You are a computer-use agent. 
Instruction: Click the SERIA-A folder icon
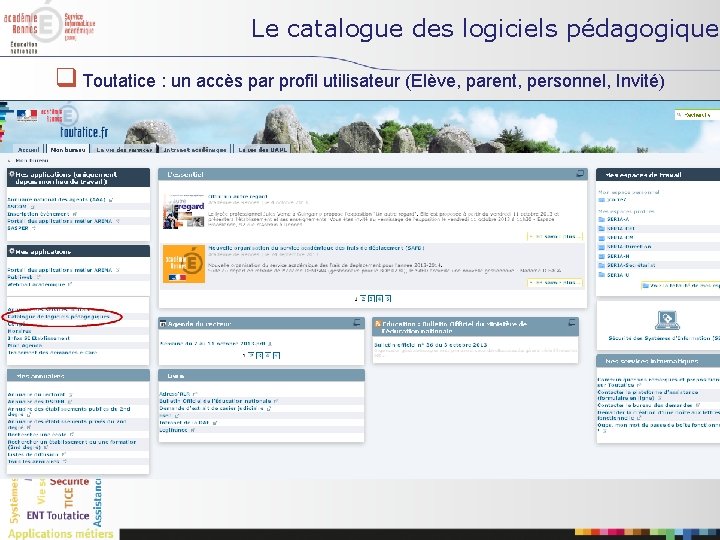(602, 219)
